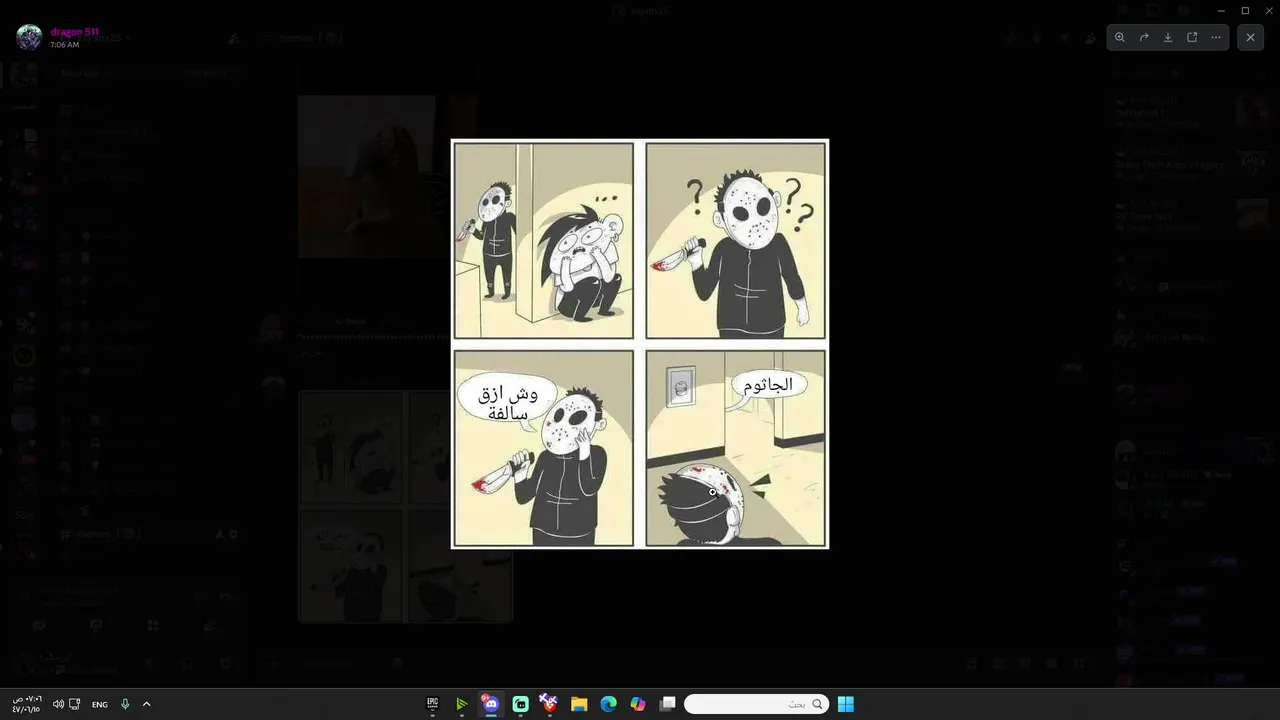
Task: Open the three-dots more options menu
Action: [1216, 37]
